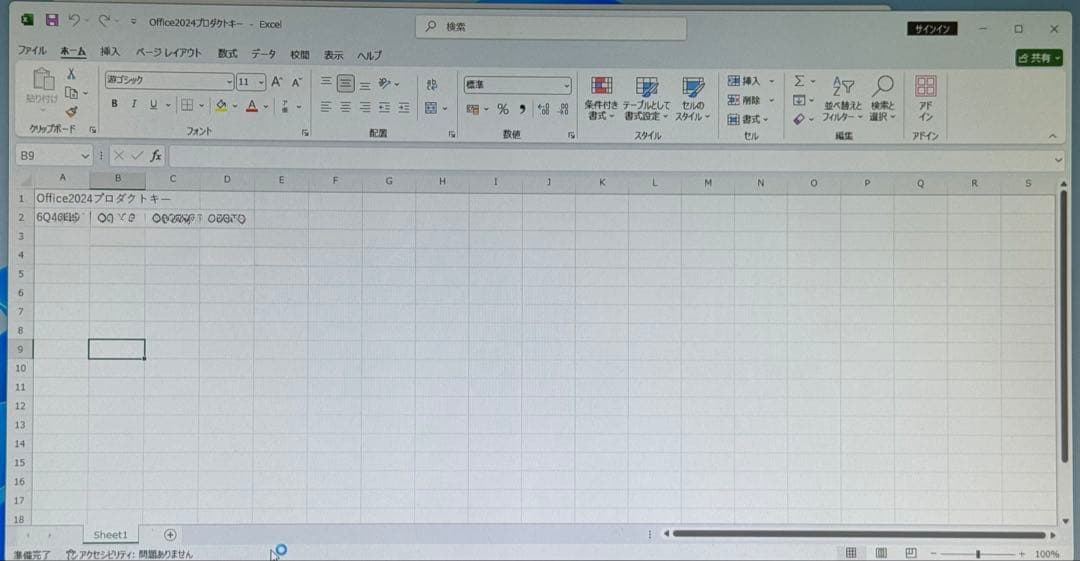Open the ファイル tab
The width and height of the screenshot is (1080, 561).
point(32,50)
